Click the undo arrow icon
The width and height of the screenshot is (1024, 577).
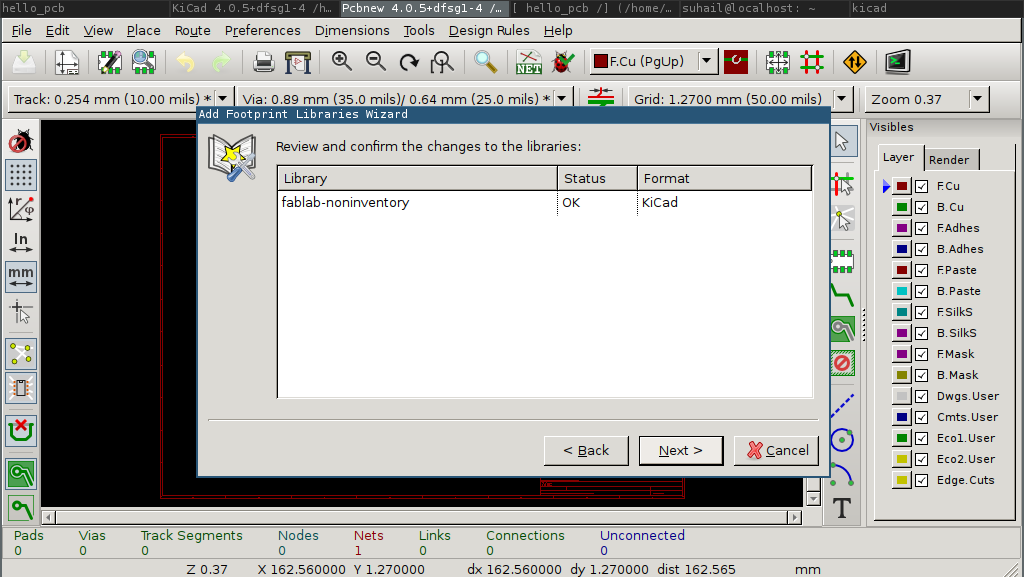185,62
